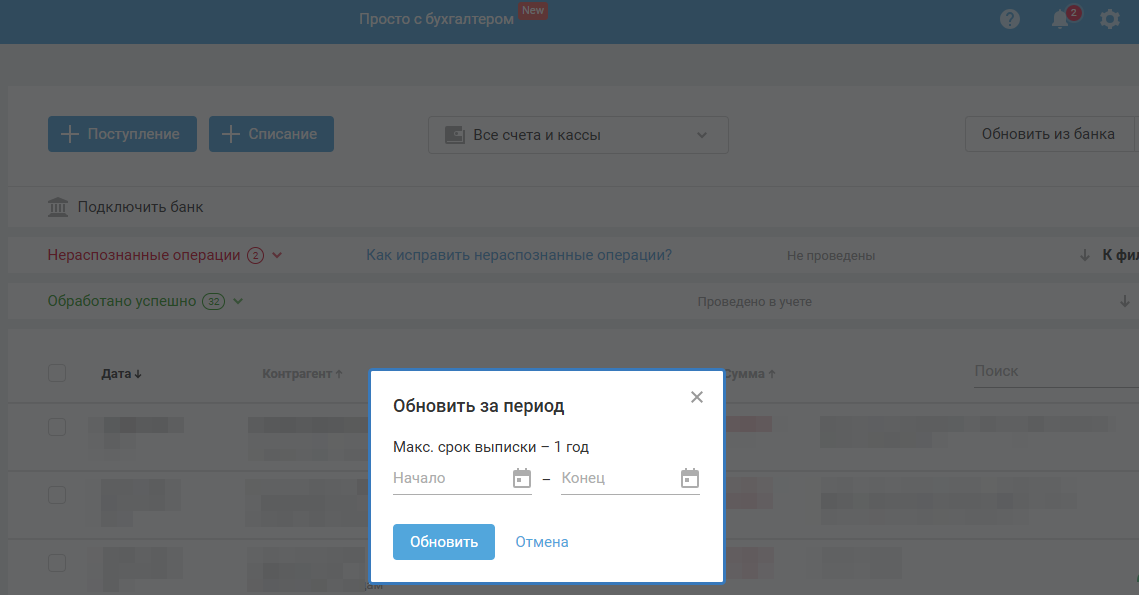Click the wallet icon in accounts selector
The width and height of the screenshot is (1139, 595).
[x=455, y=135]
